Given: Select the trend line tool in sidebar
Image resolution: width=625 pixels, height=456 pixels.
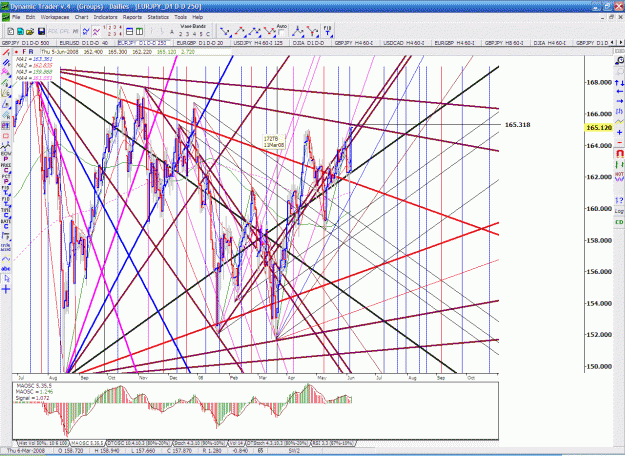Looking at the screenshot, I should point(6,53).
